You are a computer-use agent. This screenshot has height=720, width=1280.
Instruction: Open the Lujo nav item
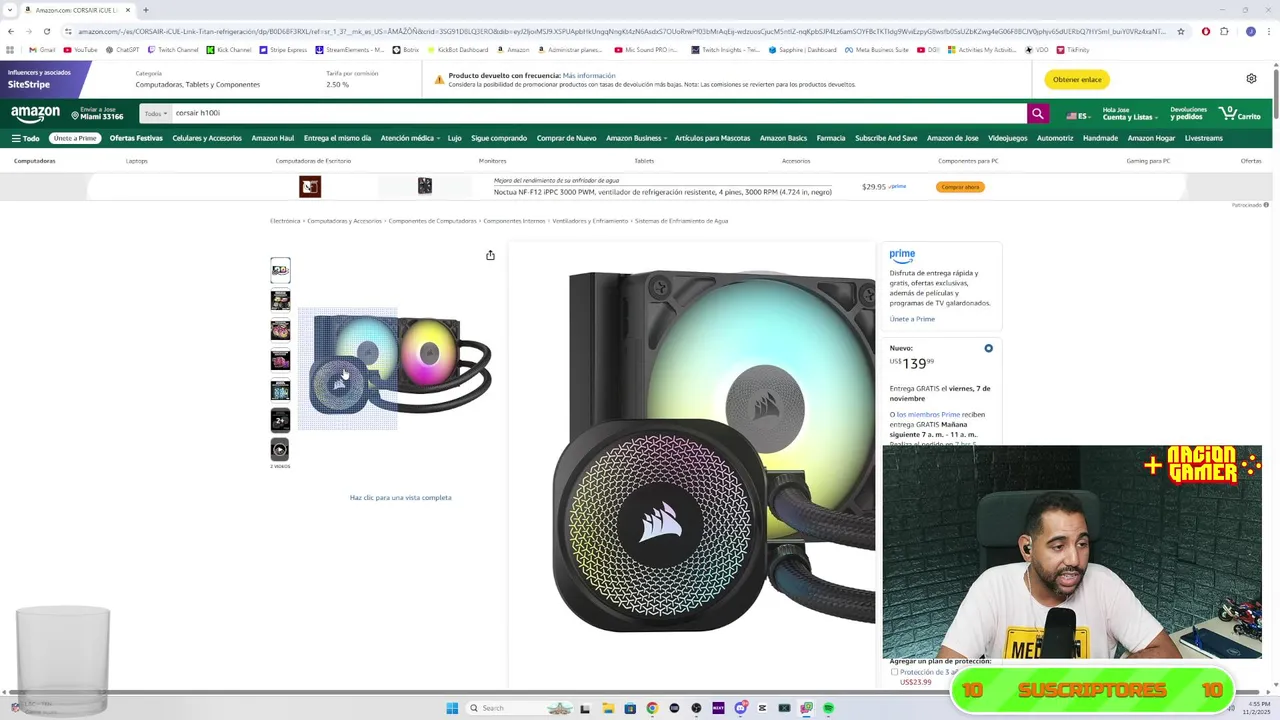(x=454, y=138)
